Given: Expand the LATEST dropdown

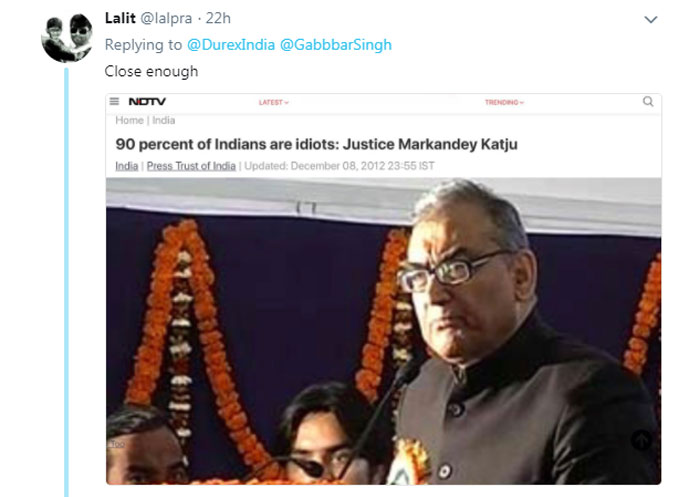Looking at the screenshot, I should (x=274, y=102).
